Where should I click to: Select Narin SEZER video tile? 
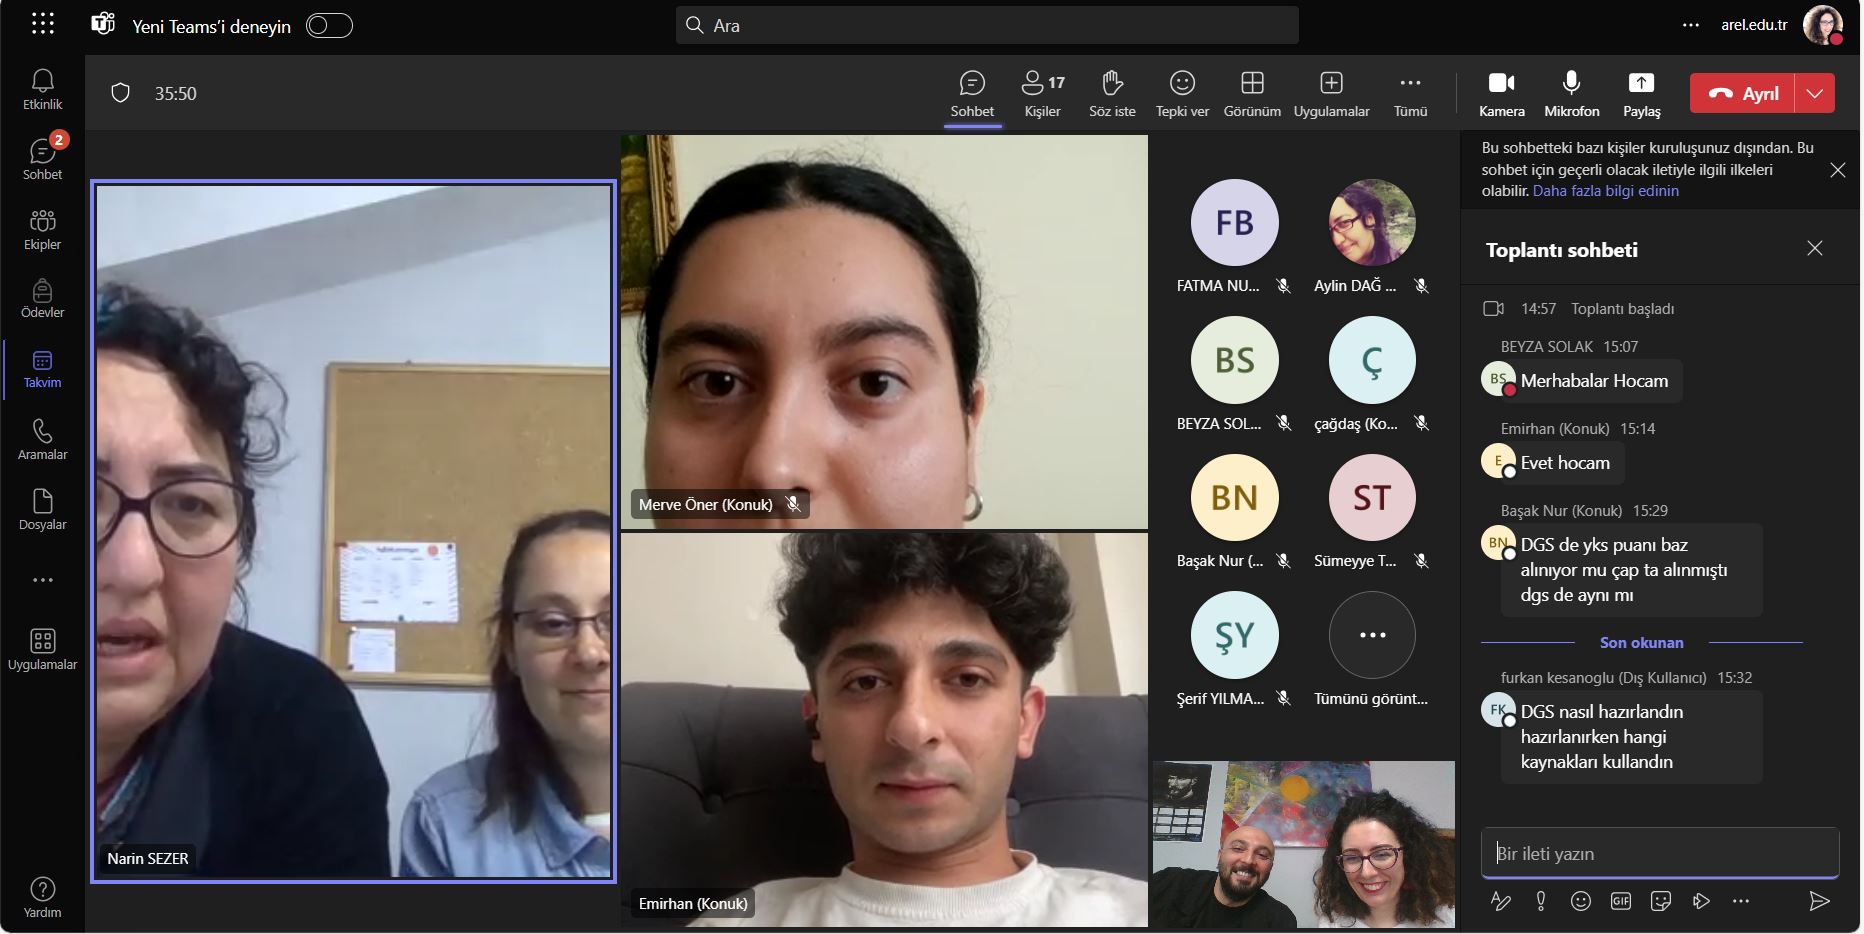click(x=353, y=531)
